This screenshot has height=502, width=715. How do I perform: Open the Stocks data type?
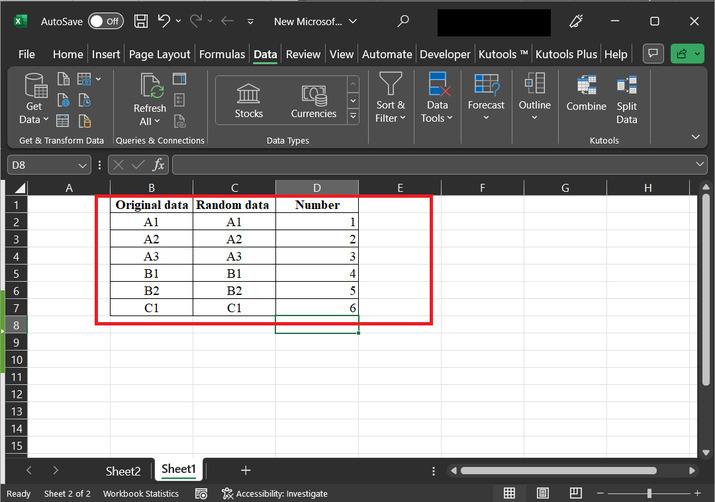click(x=249, y=101)
